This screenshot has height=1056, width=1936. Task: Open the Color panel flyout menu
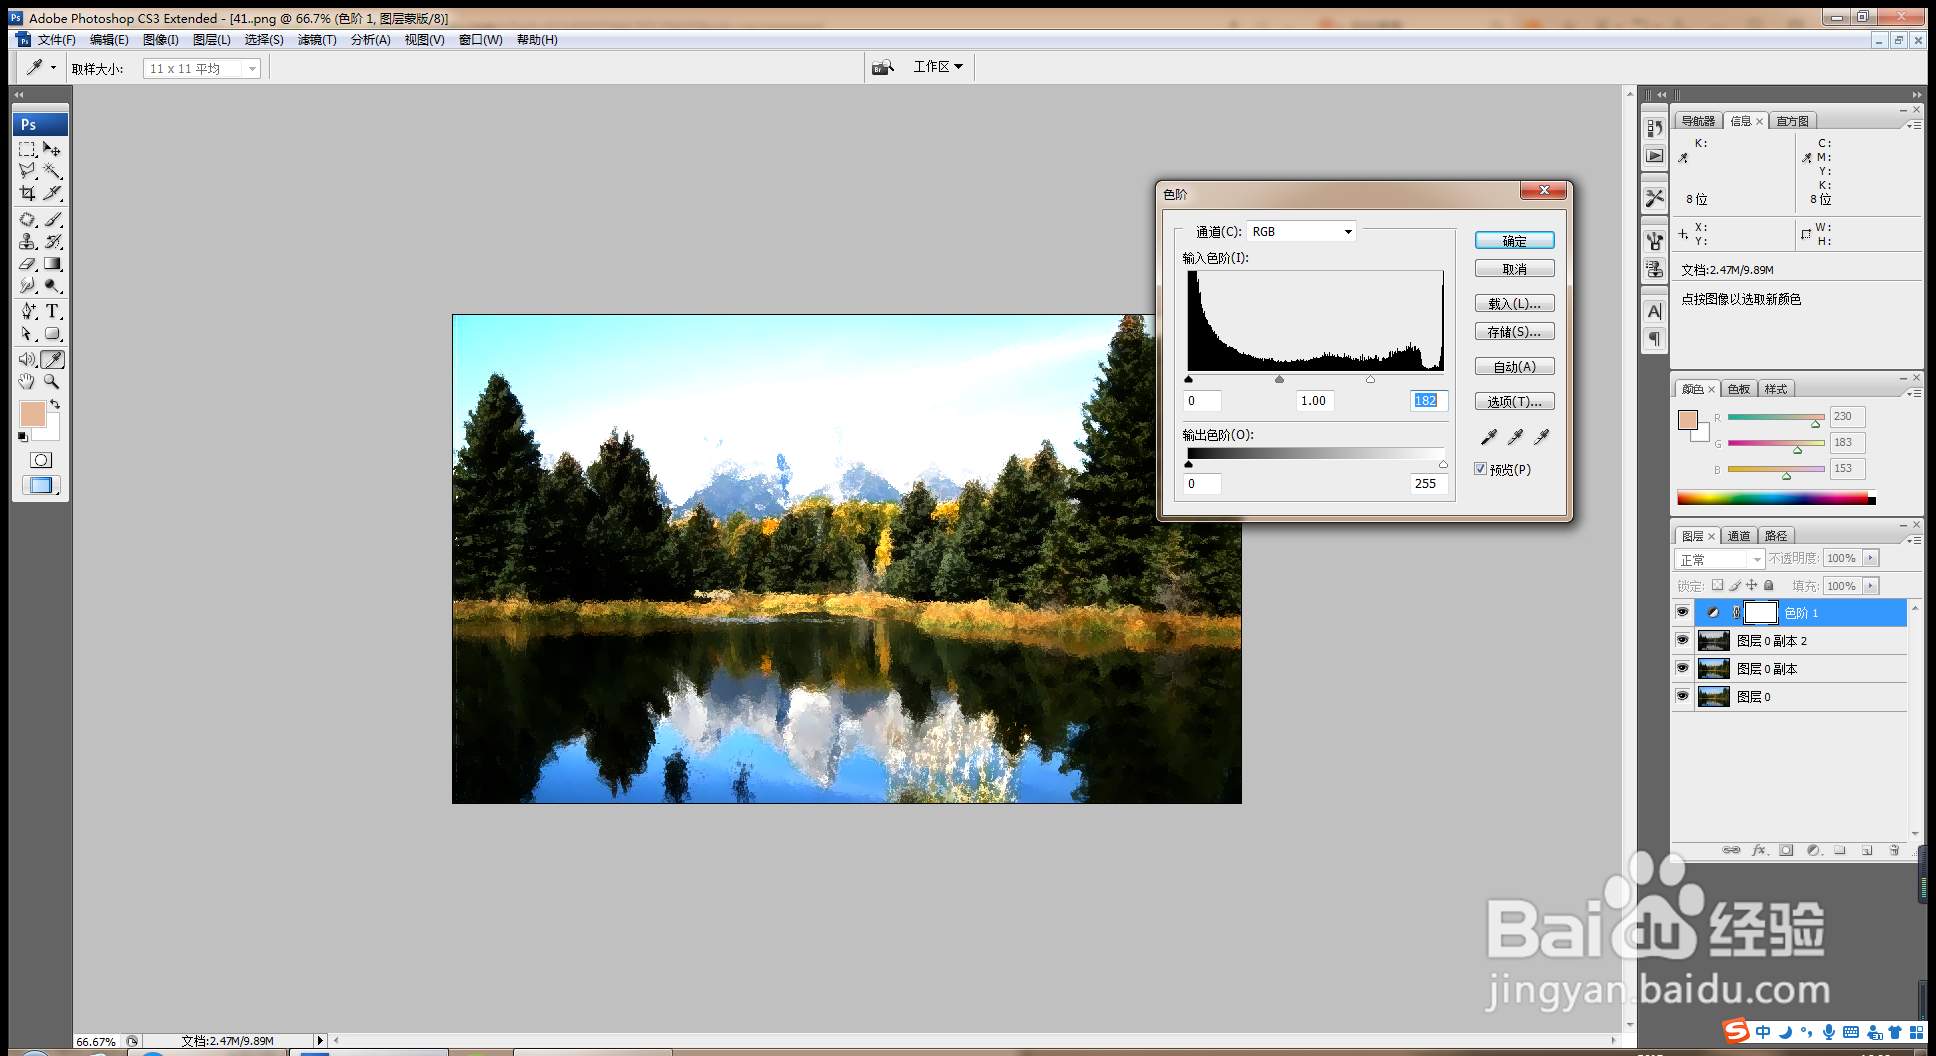[1913, 393]
